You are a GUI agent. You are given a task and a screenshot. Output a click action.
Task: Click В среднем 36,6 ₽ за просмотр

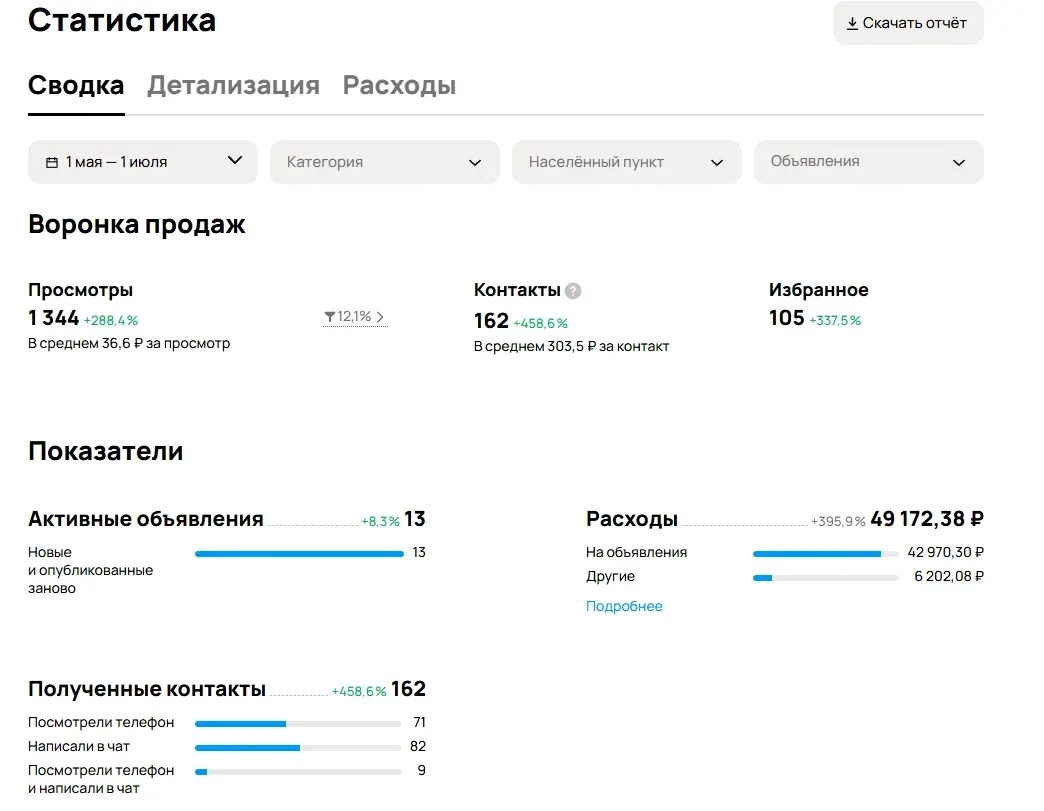pos(129,344)
